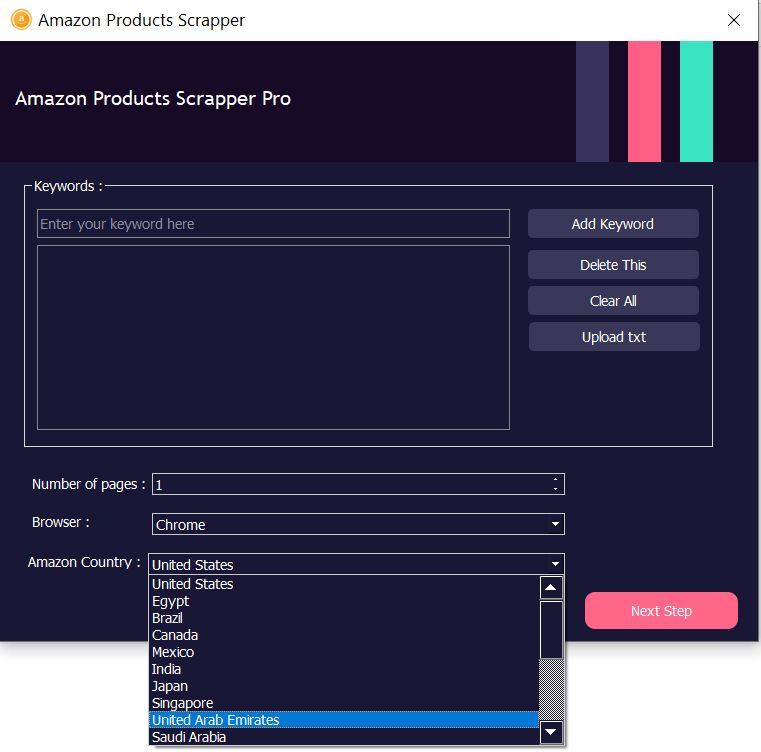Image resolution: width=761 pixels, height=752 pixels.
Task: Click the Delete This button
Action: [x=613, y=265]
